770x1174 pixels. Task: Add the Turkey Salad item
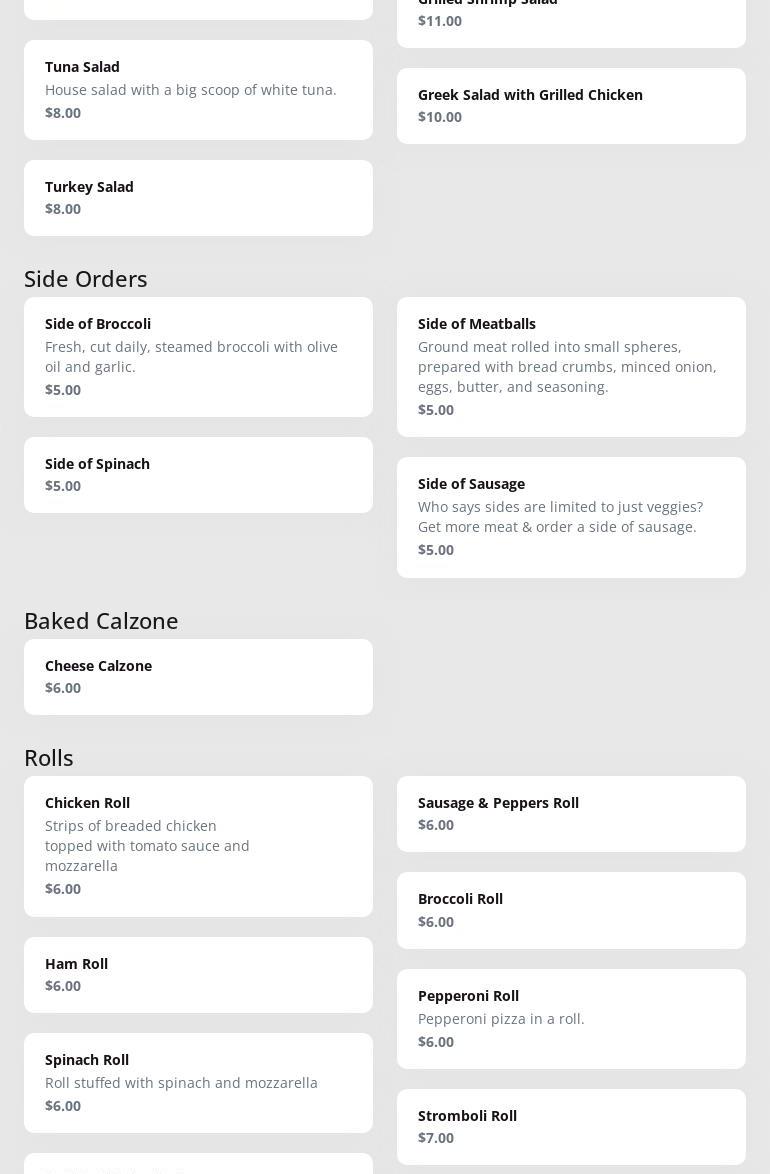pos(198,197)
